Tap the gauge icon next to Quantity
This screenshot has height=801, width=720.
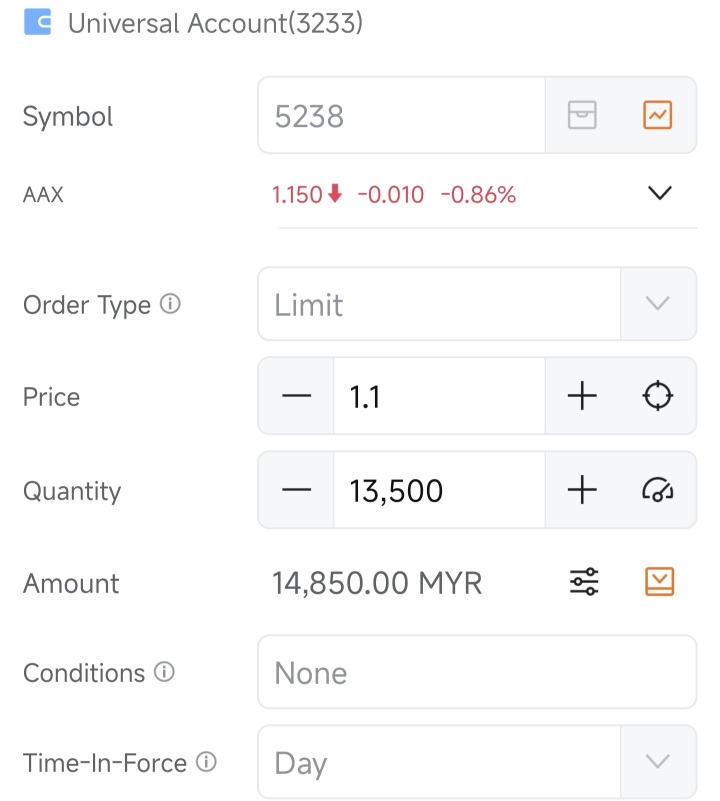pyautogui.click(x=658, y=489)
